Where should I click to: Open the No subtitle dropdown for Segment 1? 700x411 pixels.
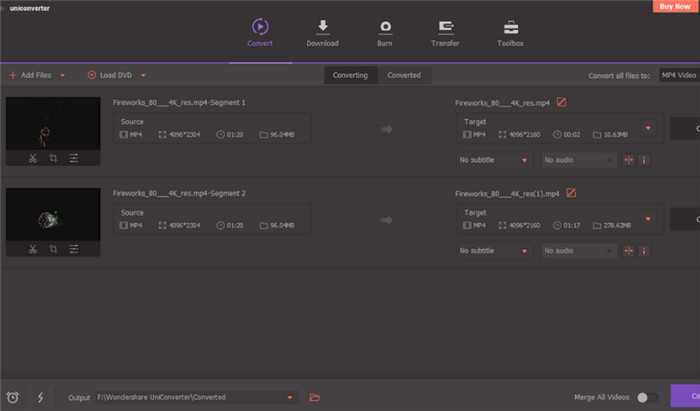click(x=493, y=159)
